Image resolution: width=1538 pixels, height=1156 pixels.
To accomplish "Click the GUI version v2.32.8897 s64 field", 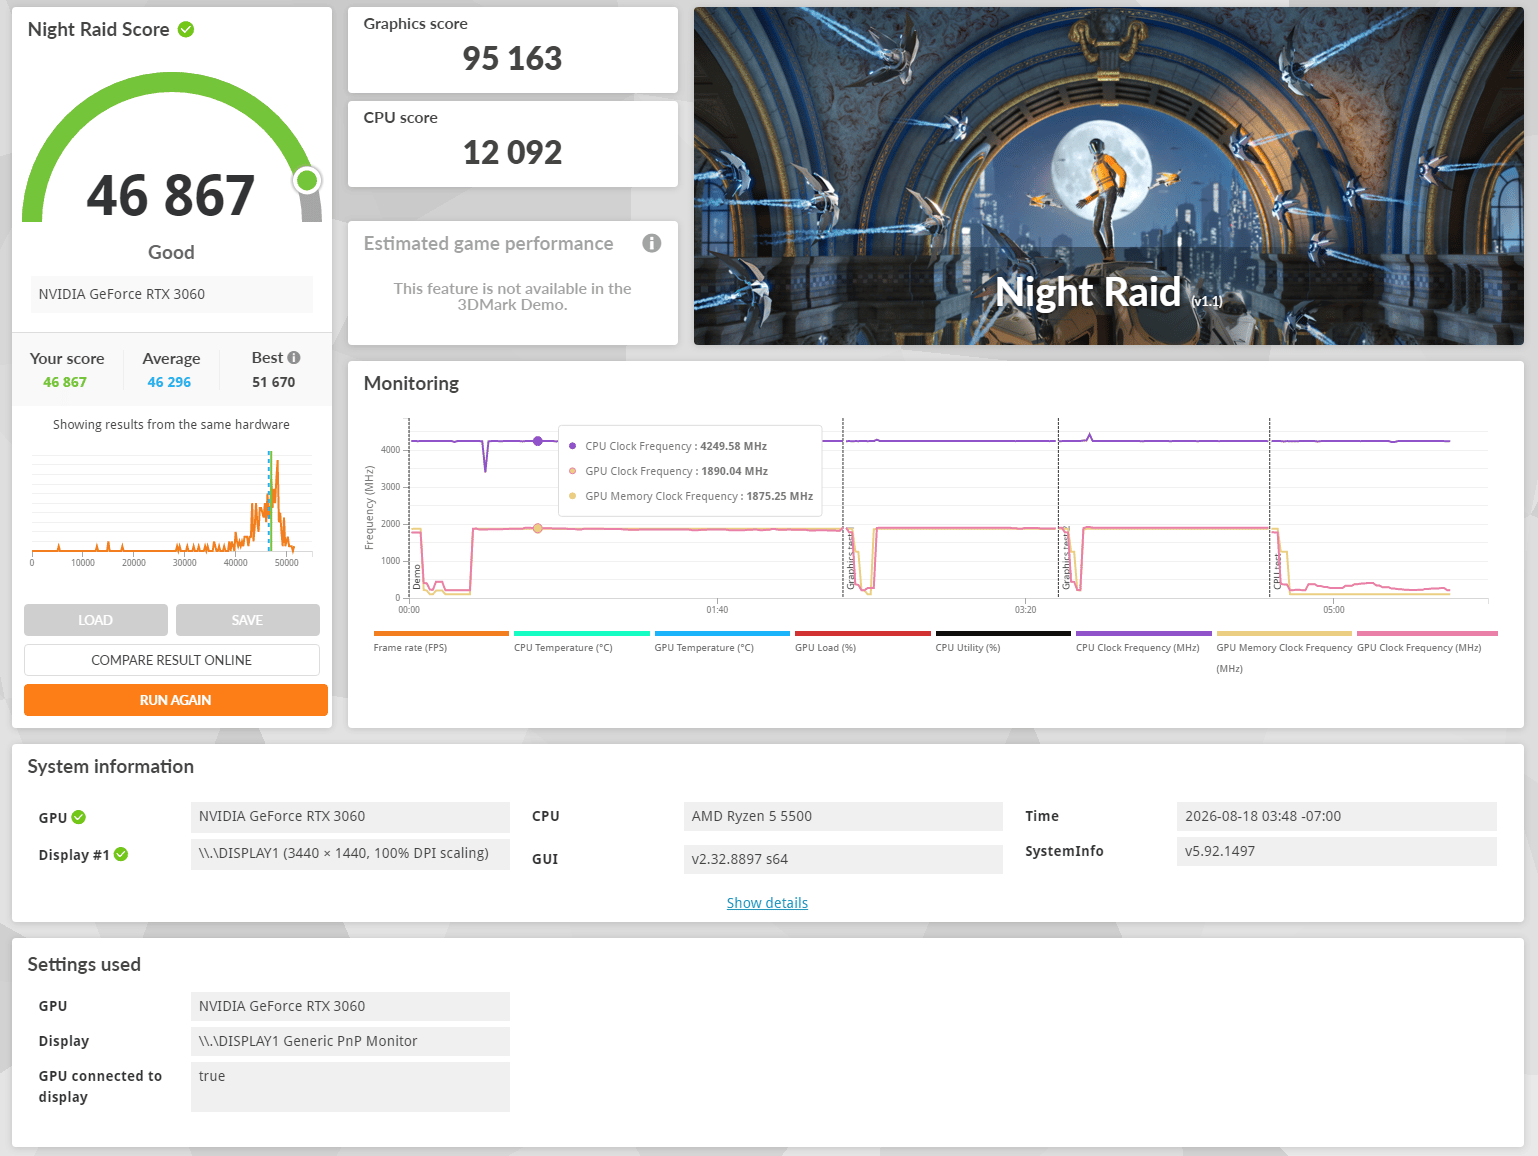I will (843, 859).
